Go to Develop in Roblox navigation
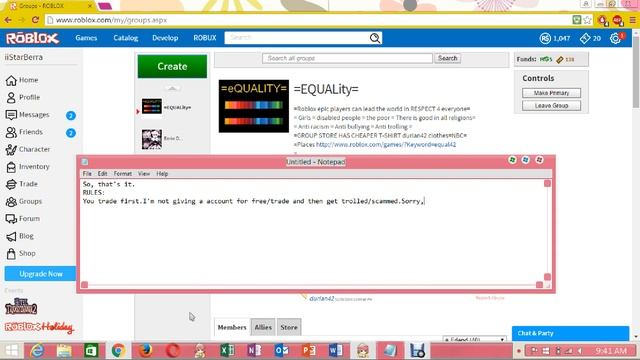The width and height of the screenshot is (640, 360). tap(165, 38)
